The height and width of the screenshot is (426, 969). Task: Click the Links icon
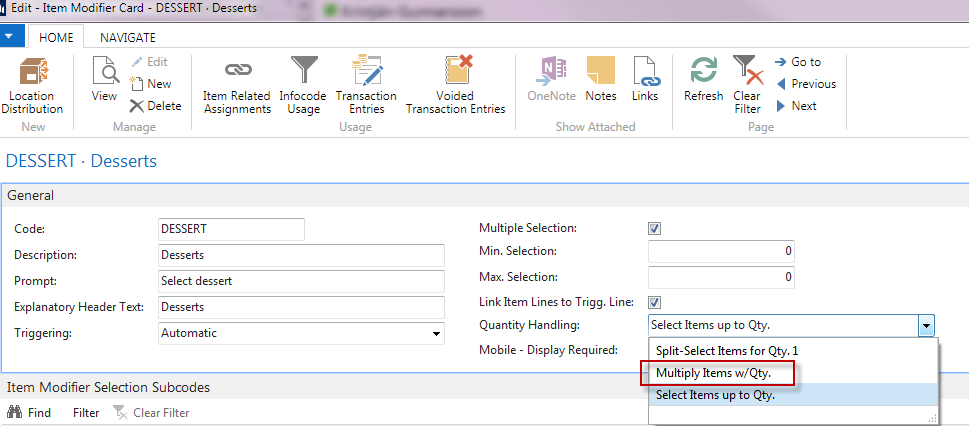coord(645,79)
